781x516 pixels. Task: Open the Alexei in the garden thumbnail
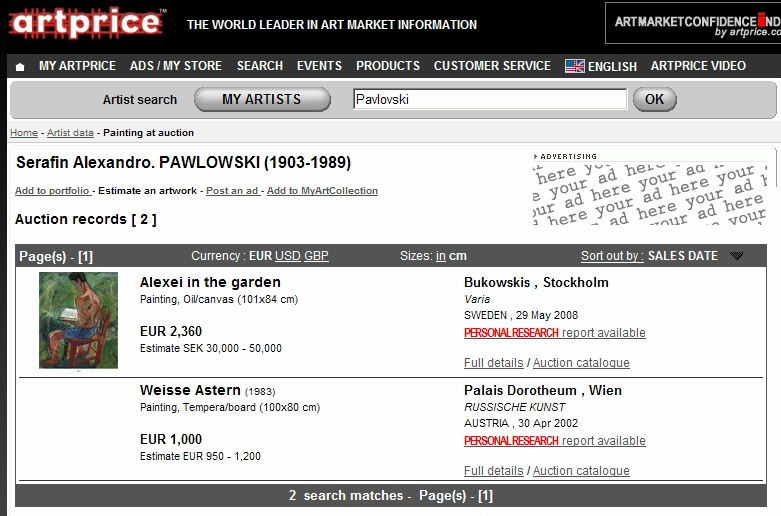(x=78, y=320)
